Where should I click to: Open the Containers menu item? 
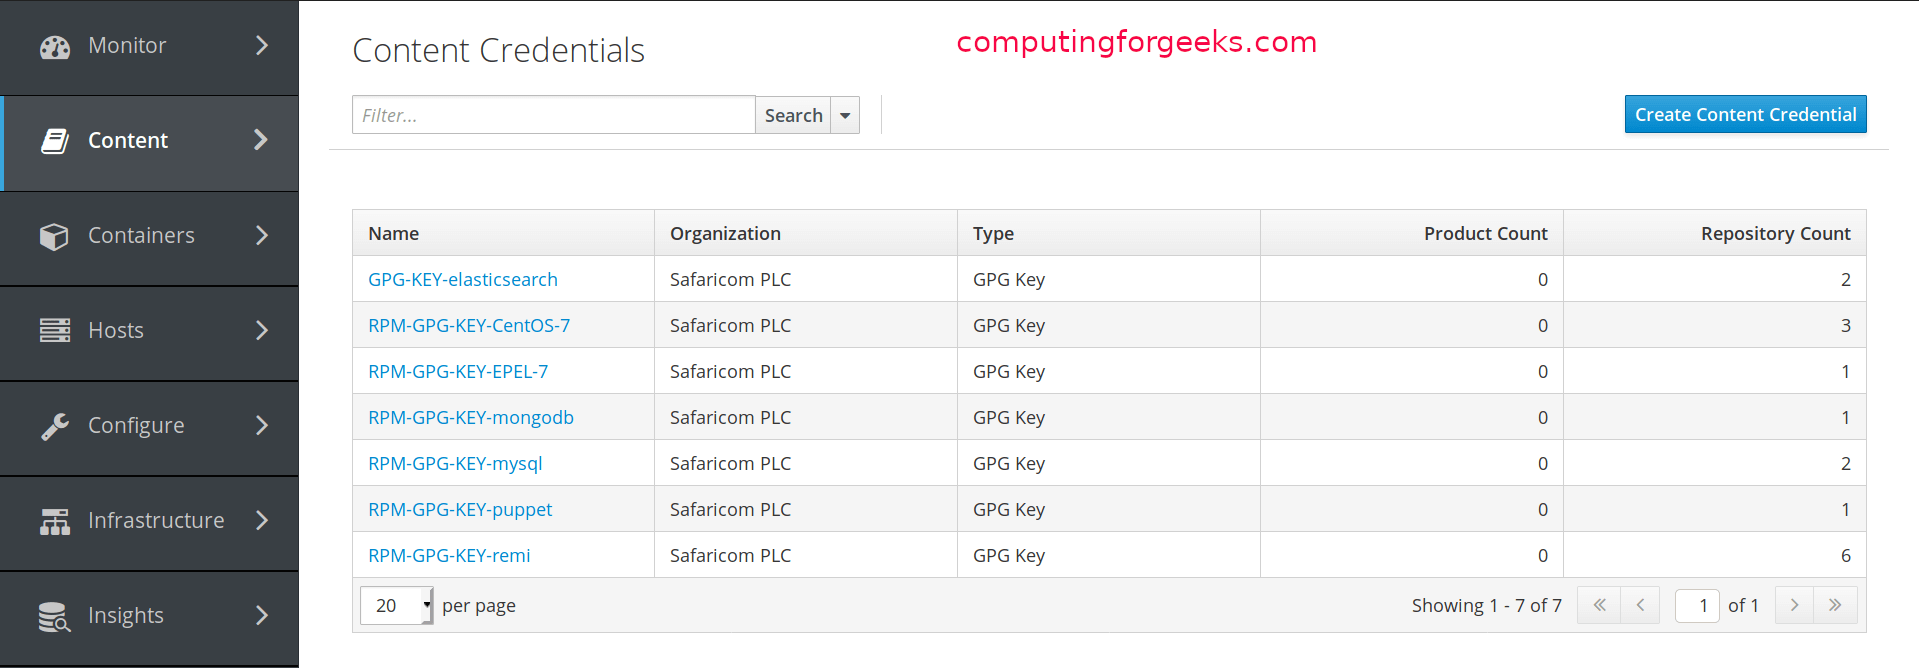point(141,236)
